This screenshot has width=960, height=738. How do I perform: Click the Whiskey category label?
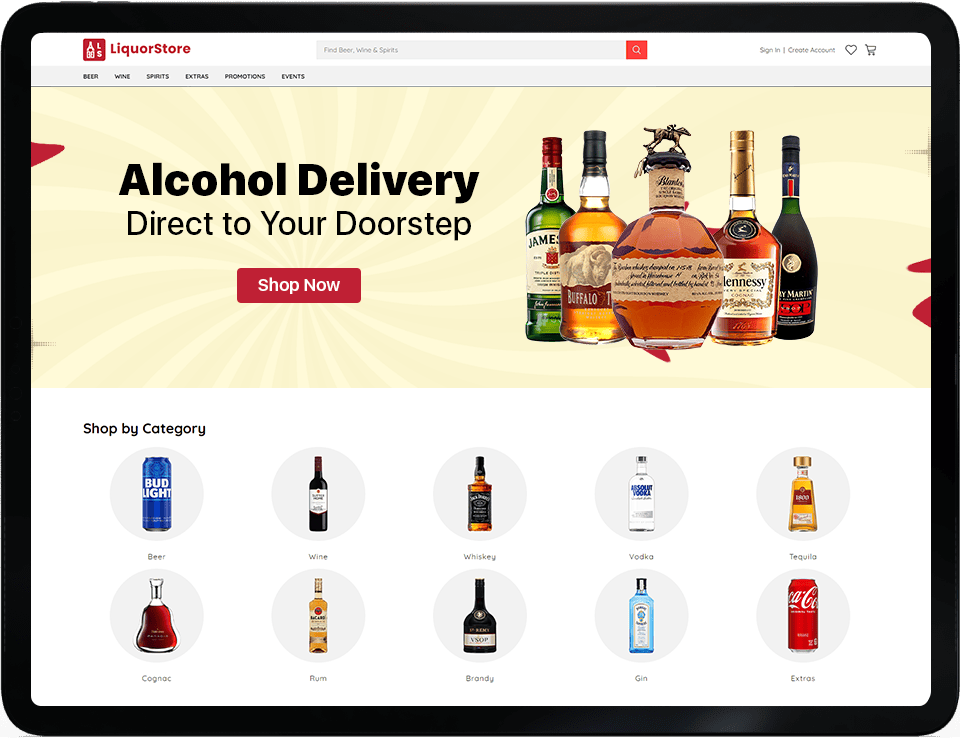tap(480, 557)
